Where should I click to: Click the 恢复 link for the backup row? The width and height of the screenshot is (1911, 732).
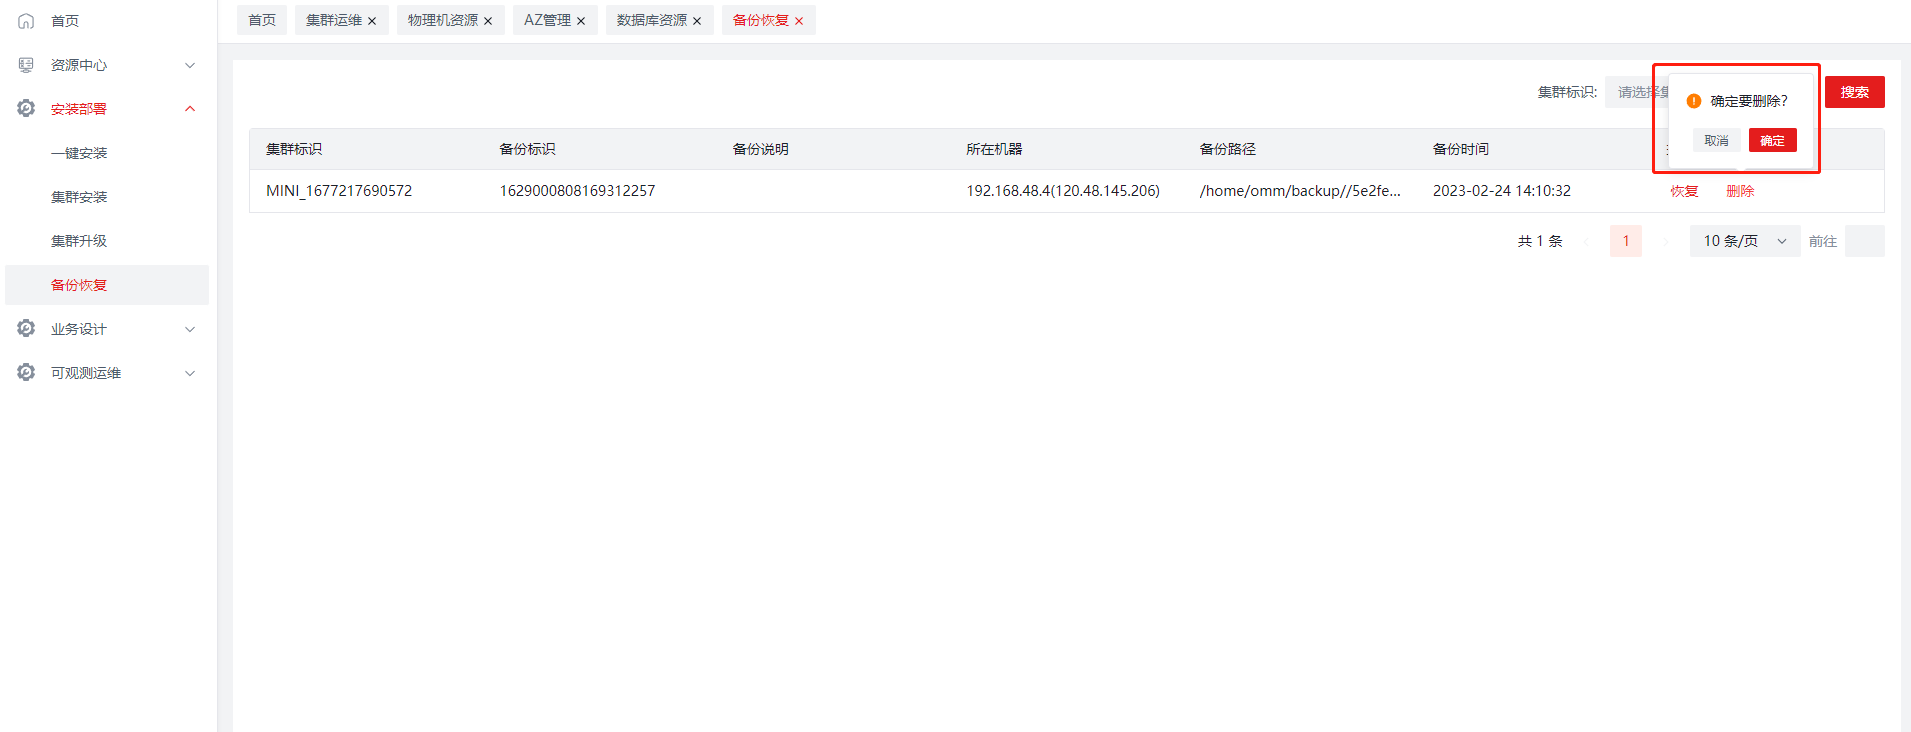click(x=1684, y=191)
